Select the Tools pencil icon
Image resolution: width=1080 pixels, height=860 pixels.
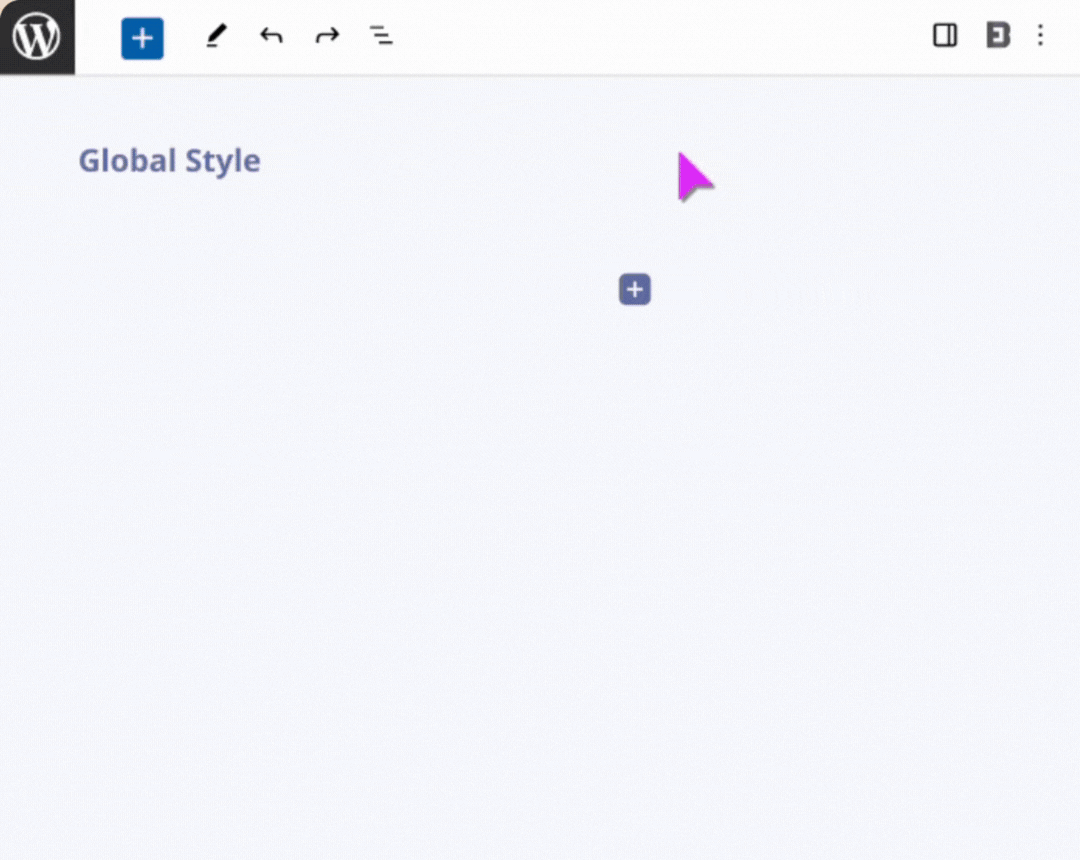(x=216, y=37)
